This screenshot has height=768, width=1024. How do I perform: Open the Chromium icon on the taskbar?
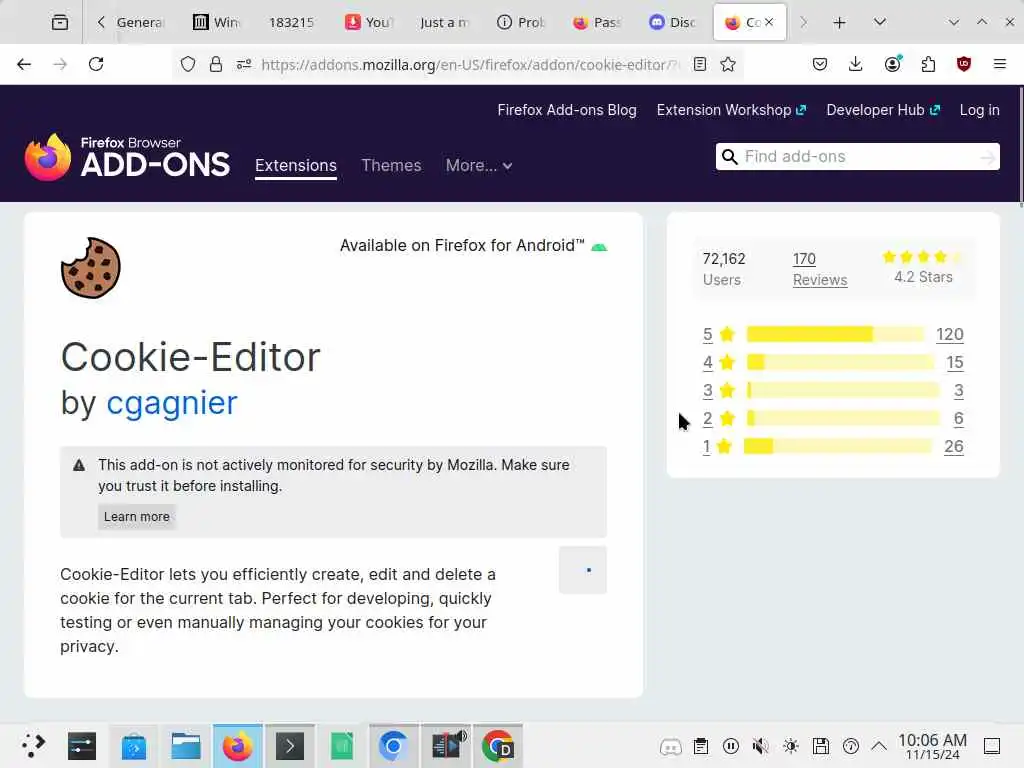point(392,745)
